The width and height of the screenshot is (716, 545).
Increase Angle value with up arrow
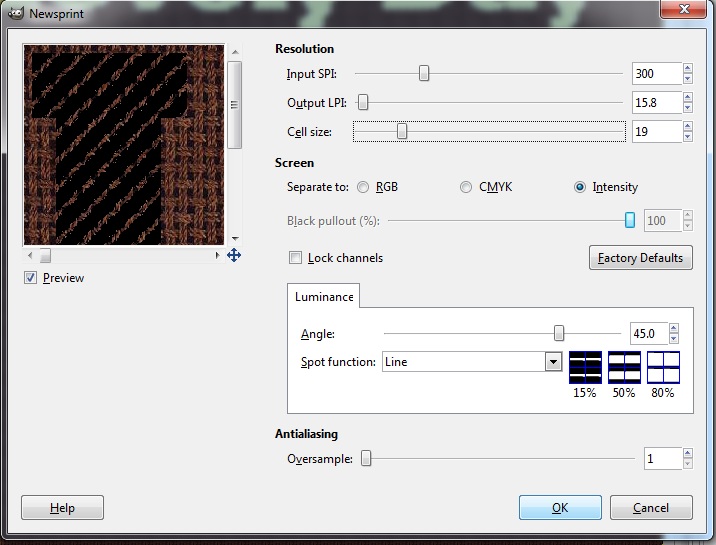(674, 328)
